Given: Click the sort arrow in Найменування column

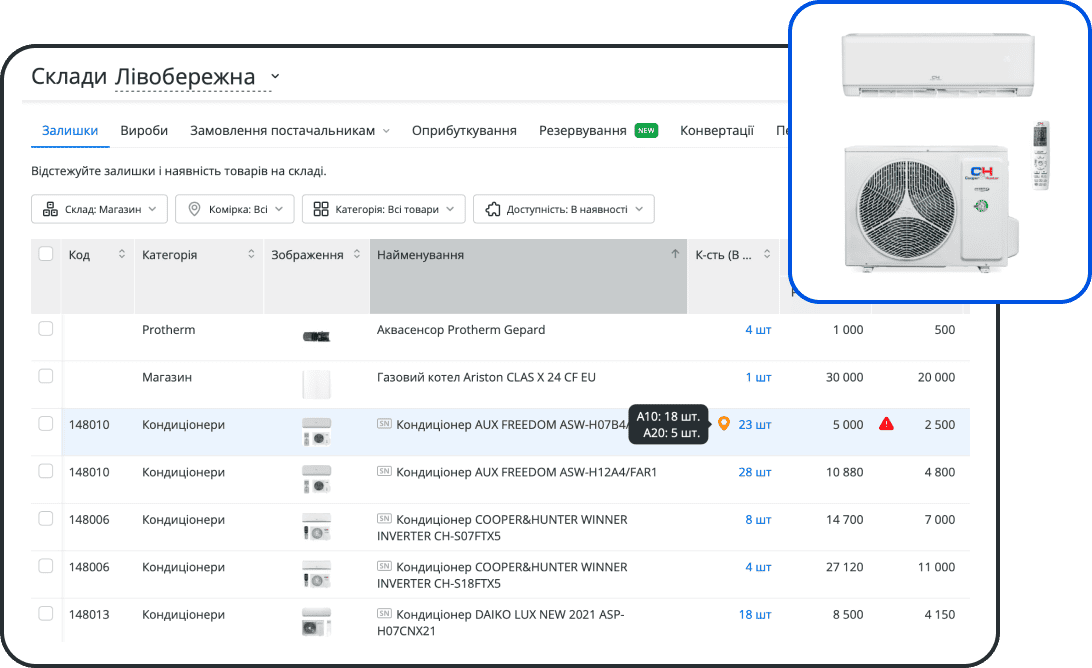Looking at the screenshot, I should point(675,254).
